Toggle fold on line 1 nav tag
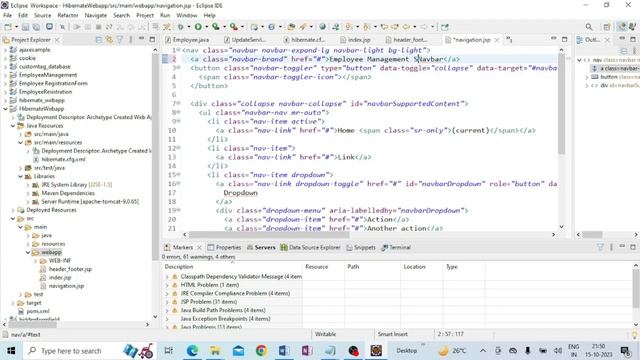Screen dimensions: 640x360 point(179,50)
